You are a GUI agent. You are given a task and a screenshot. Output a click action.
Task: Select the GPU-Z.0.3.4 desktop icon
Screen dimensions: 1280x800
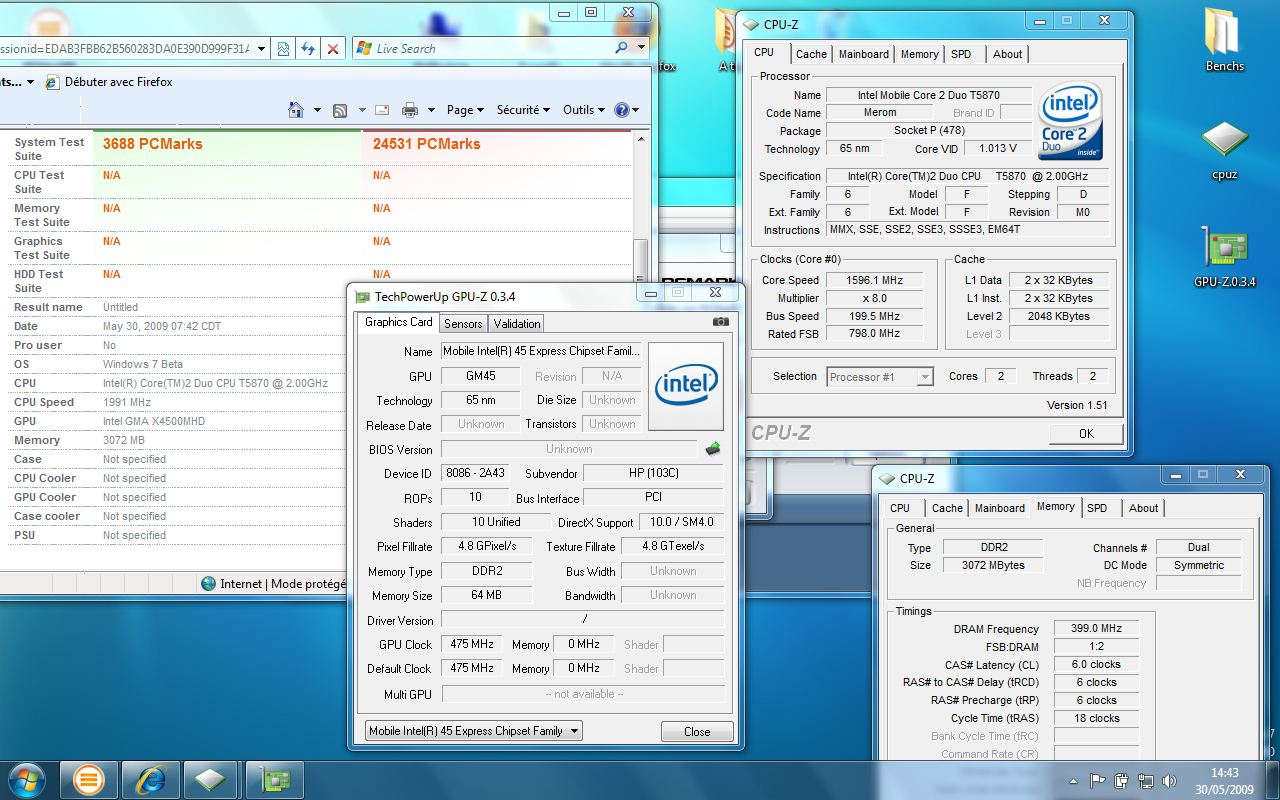pos(1225,258)
